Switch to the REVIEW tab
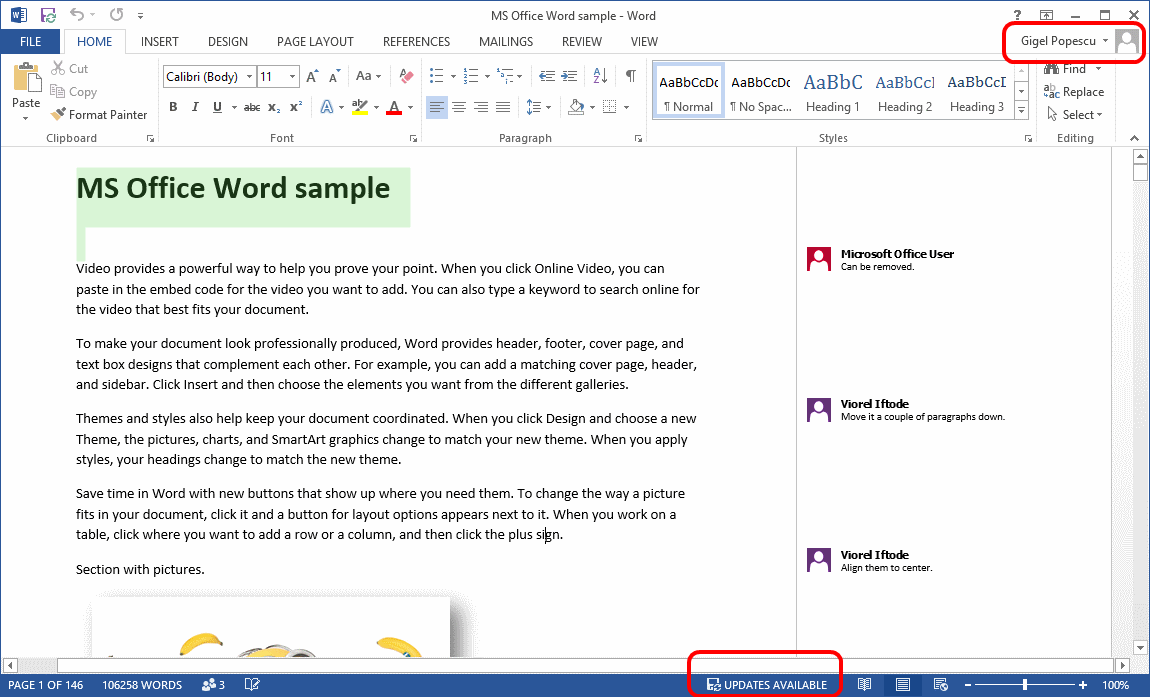 click(x=582, y=42)
